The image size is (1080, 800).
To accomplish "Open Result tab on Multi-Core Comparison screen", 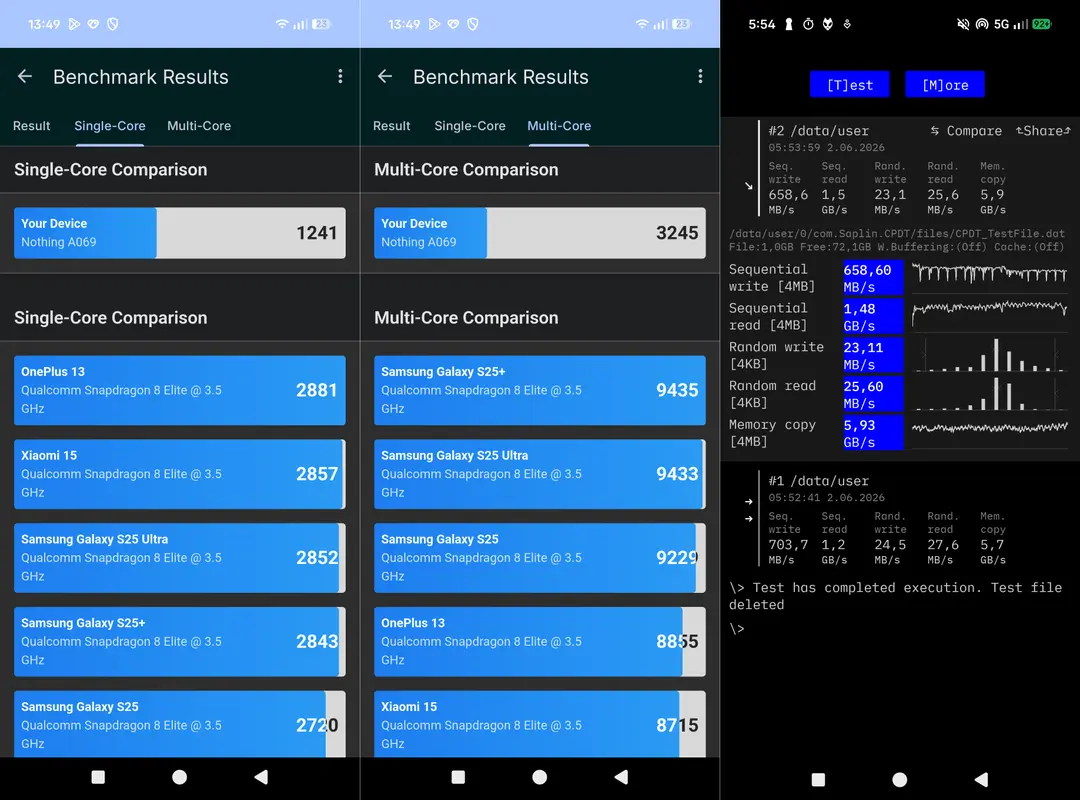I will 392,126.
